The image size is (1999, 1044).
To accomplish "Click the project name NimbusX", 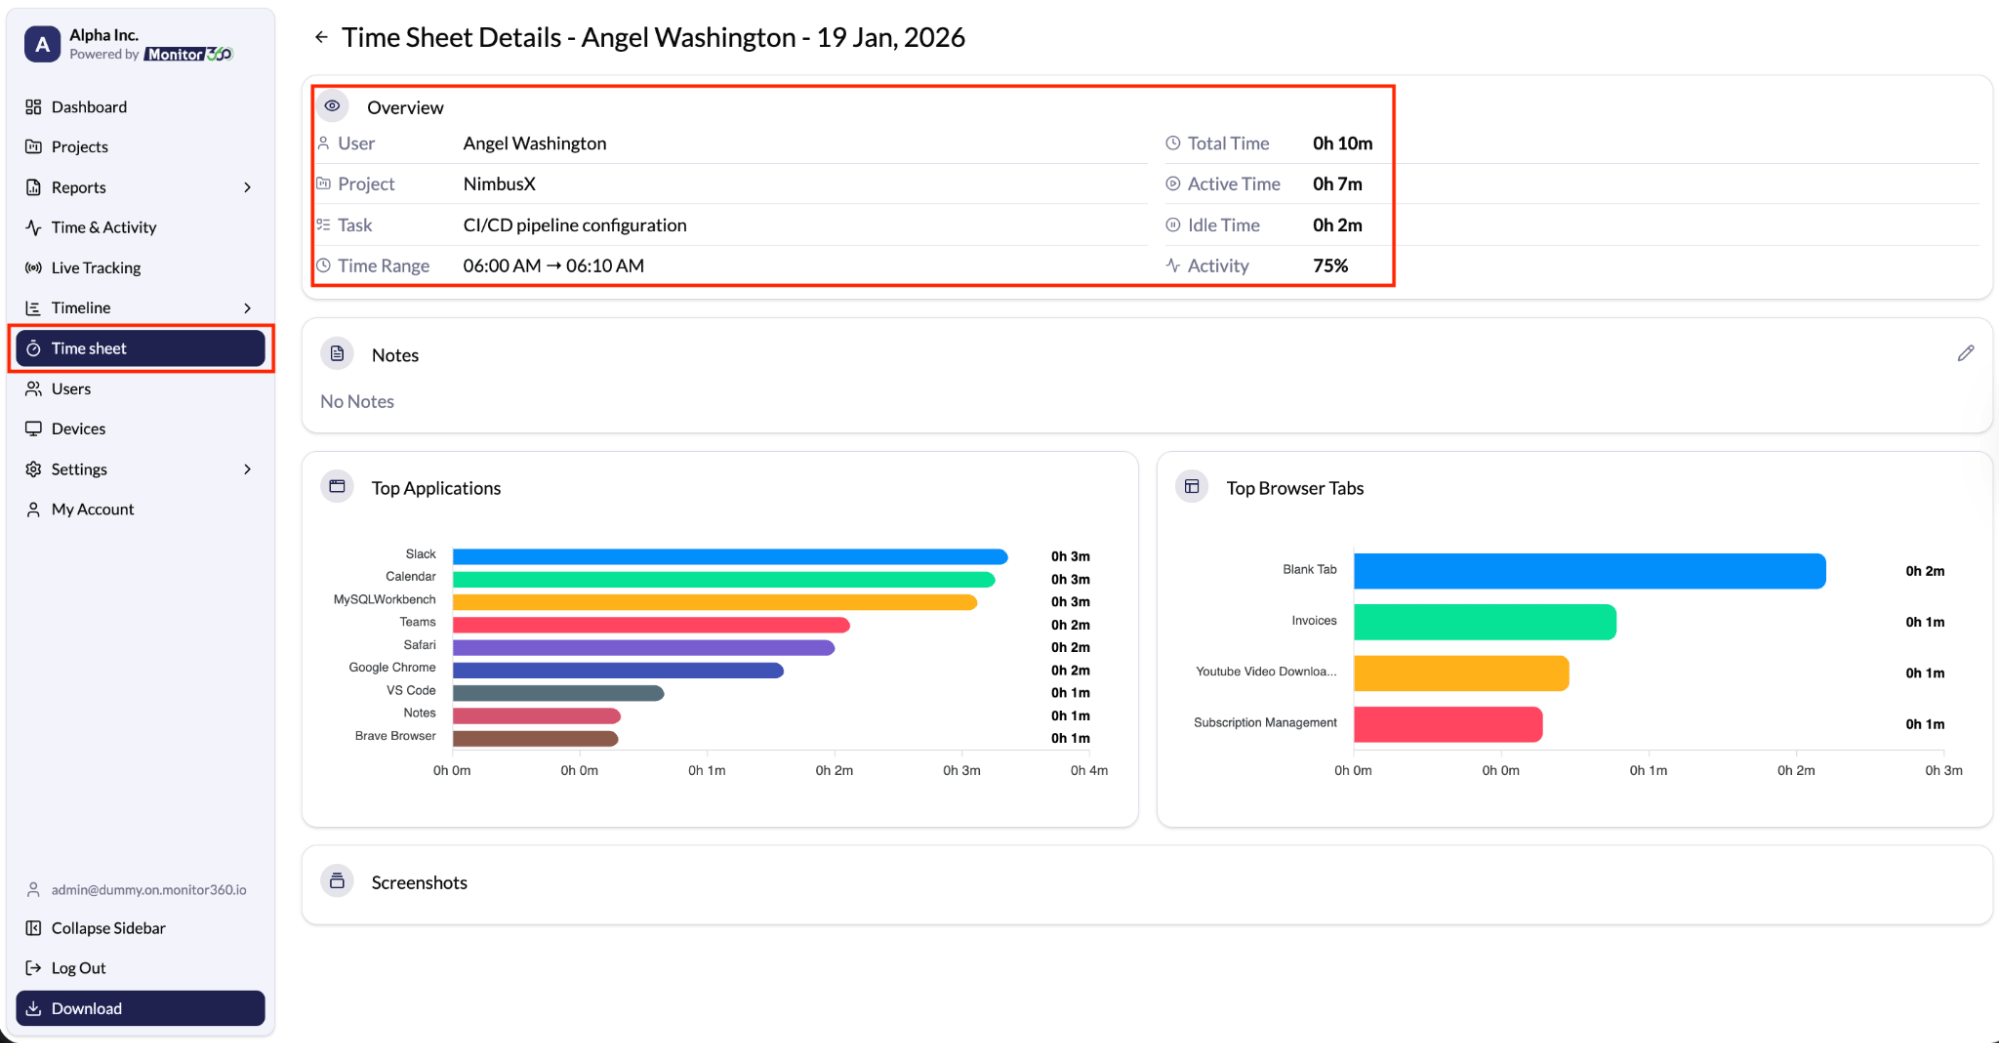I will [499, 184].
